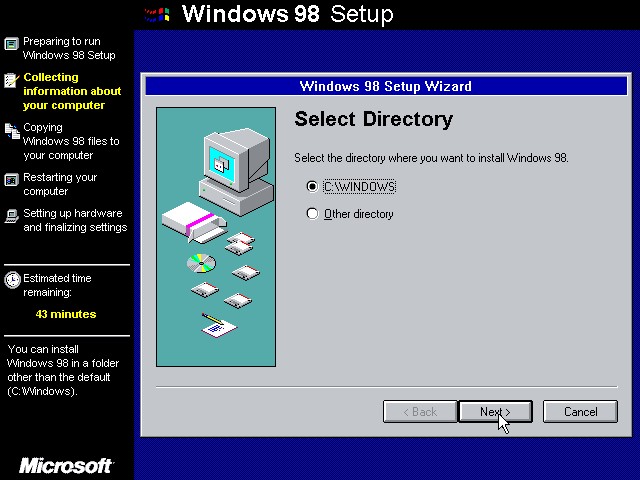
Task: Click the Windows 98 Setup Wizard title bar
Action: (386, 86)
